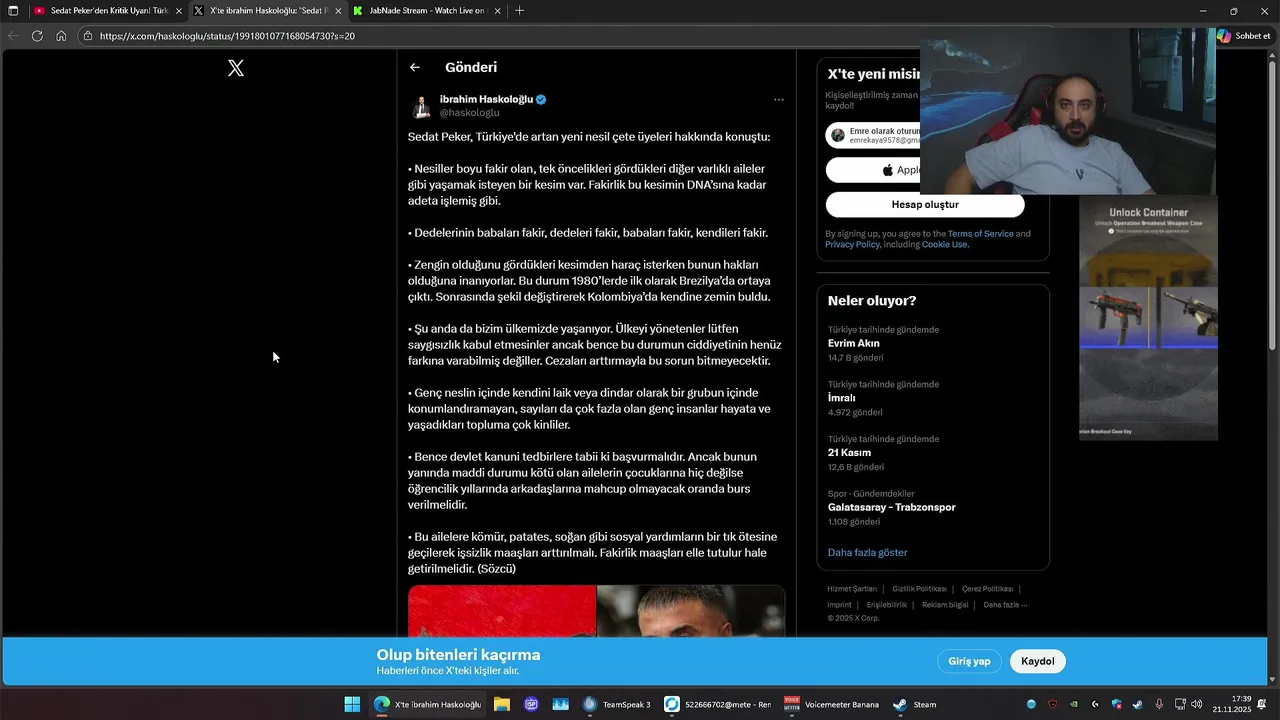Open the X logo home link
Screen dimensions: 1280x720
[236, 68]
